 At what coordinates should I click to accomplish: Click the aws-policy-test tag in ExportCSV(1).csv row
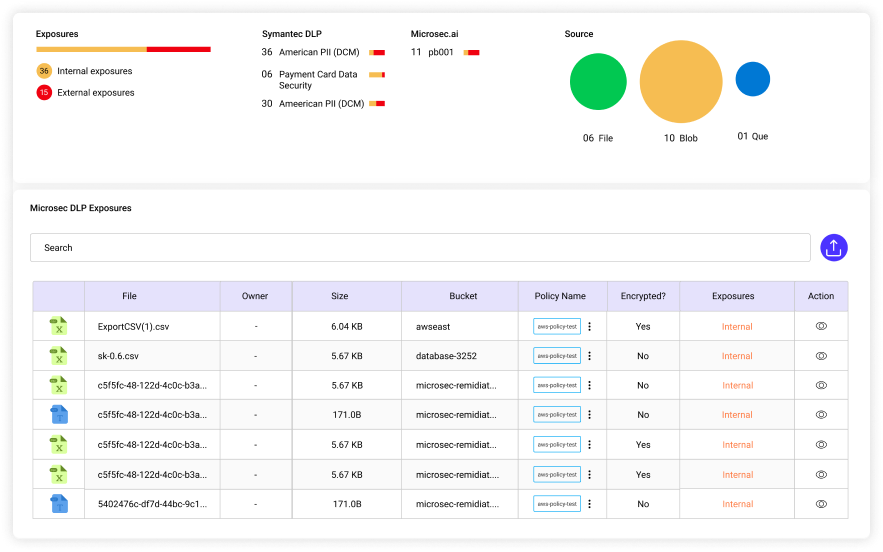pyautogui.click(x=557, y=327)
